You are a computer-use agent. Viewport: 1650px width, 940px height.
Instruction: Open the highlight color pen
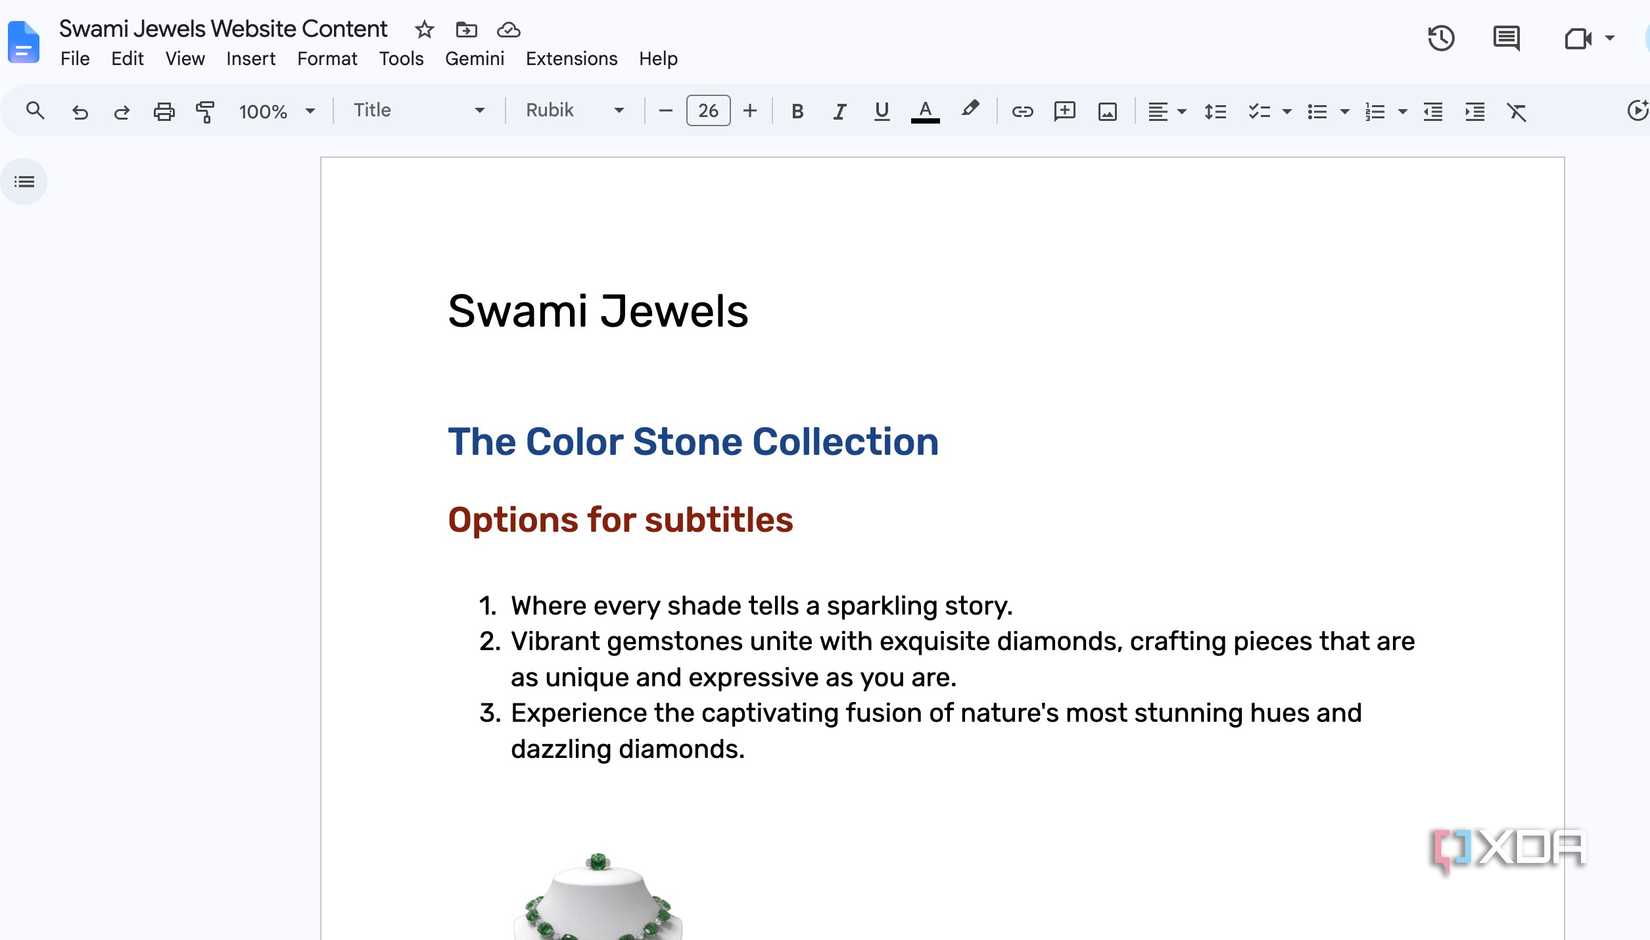[x=970, y=110]
